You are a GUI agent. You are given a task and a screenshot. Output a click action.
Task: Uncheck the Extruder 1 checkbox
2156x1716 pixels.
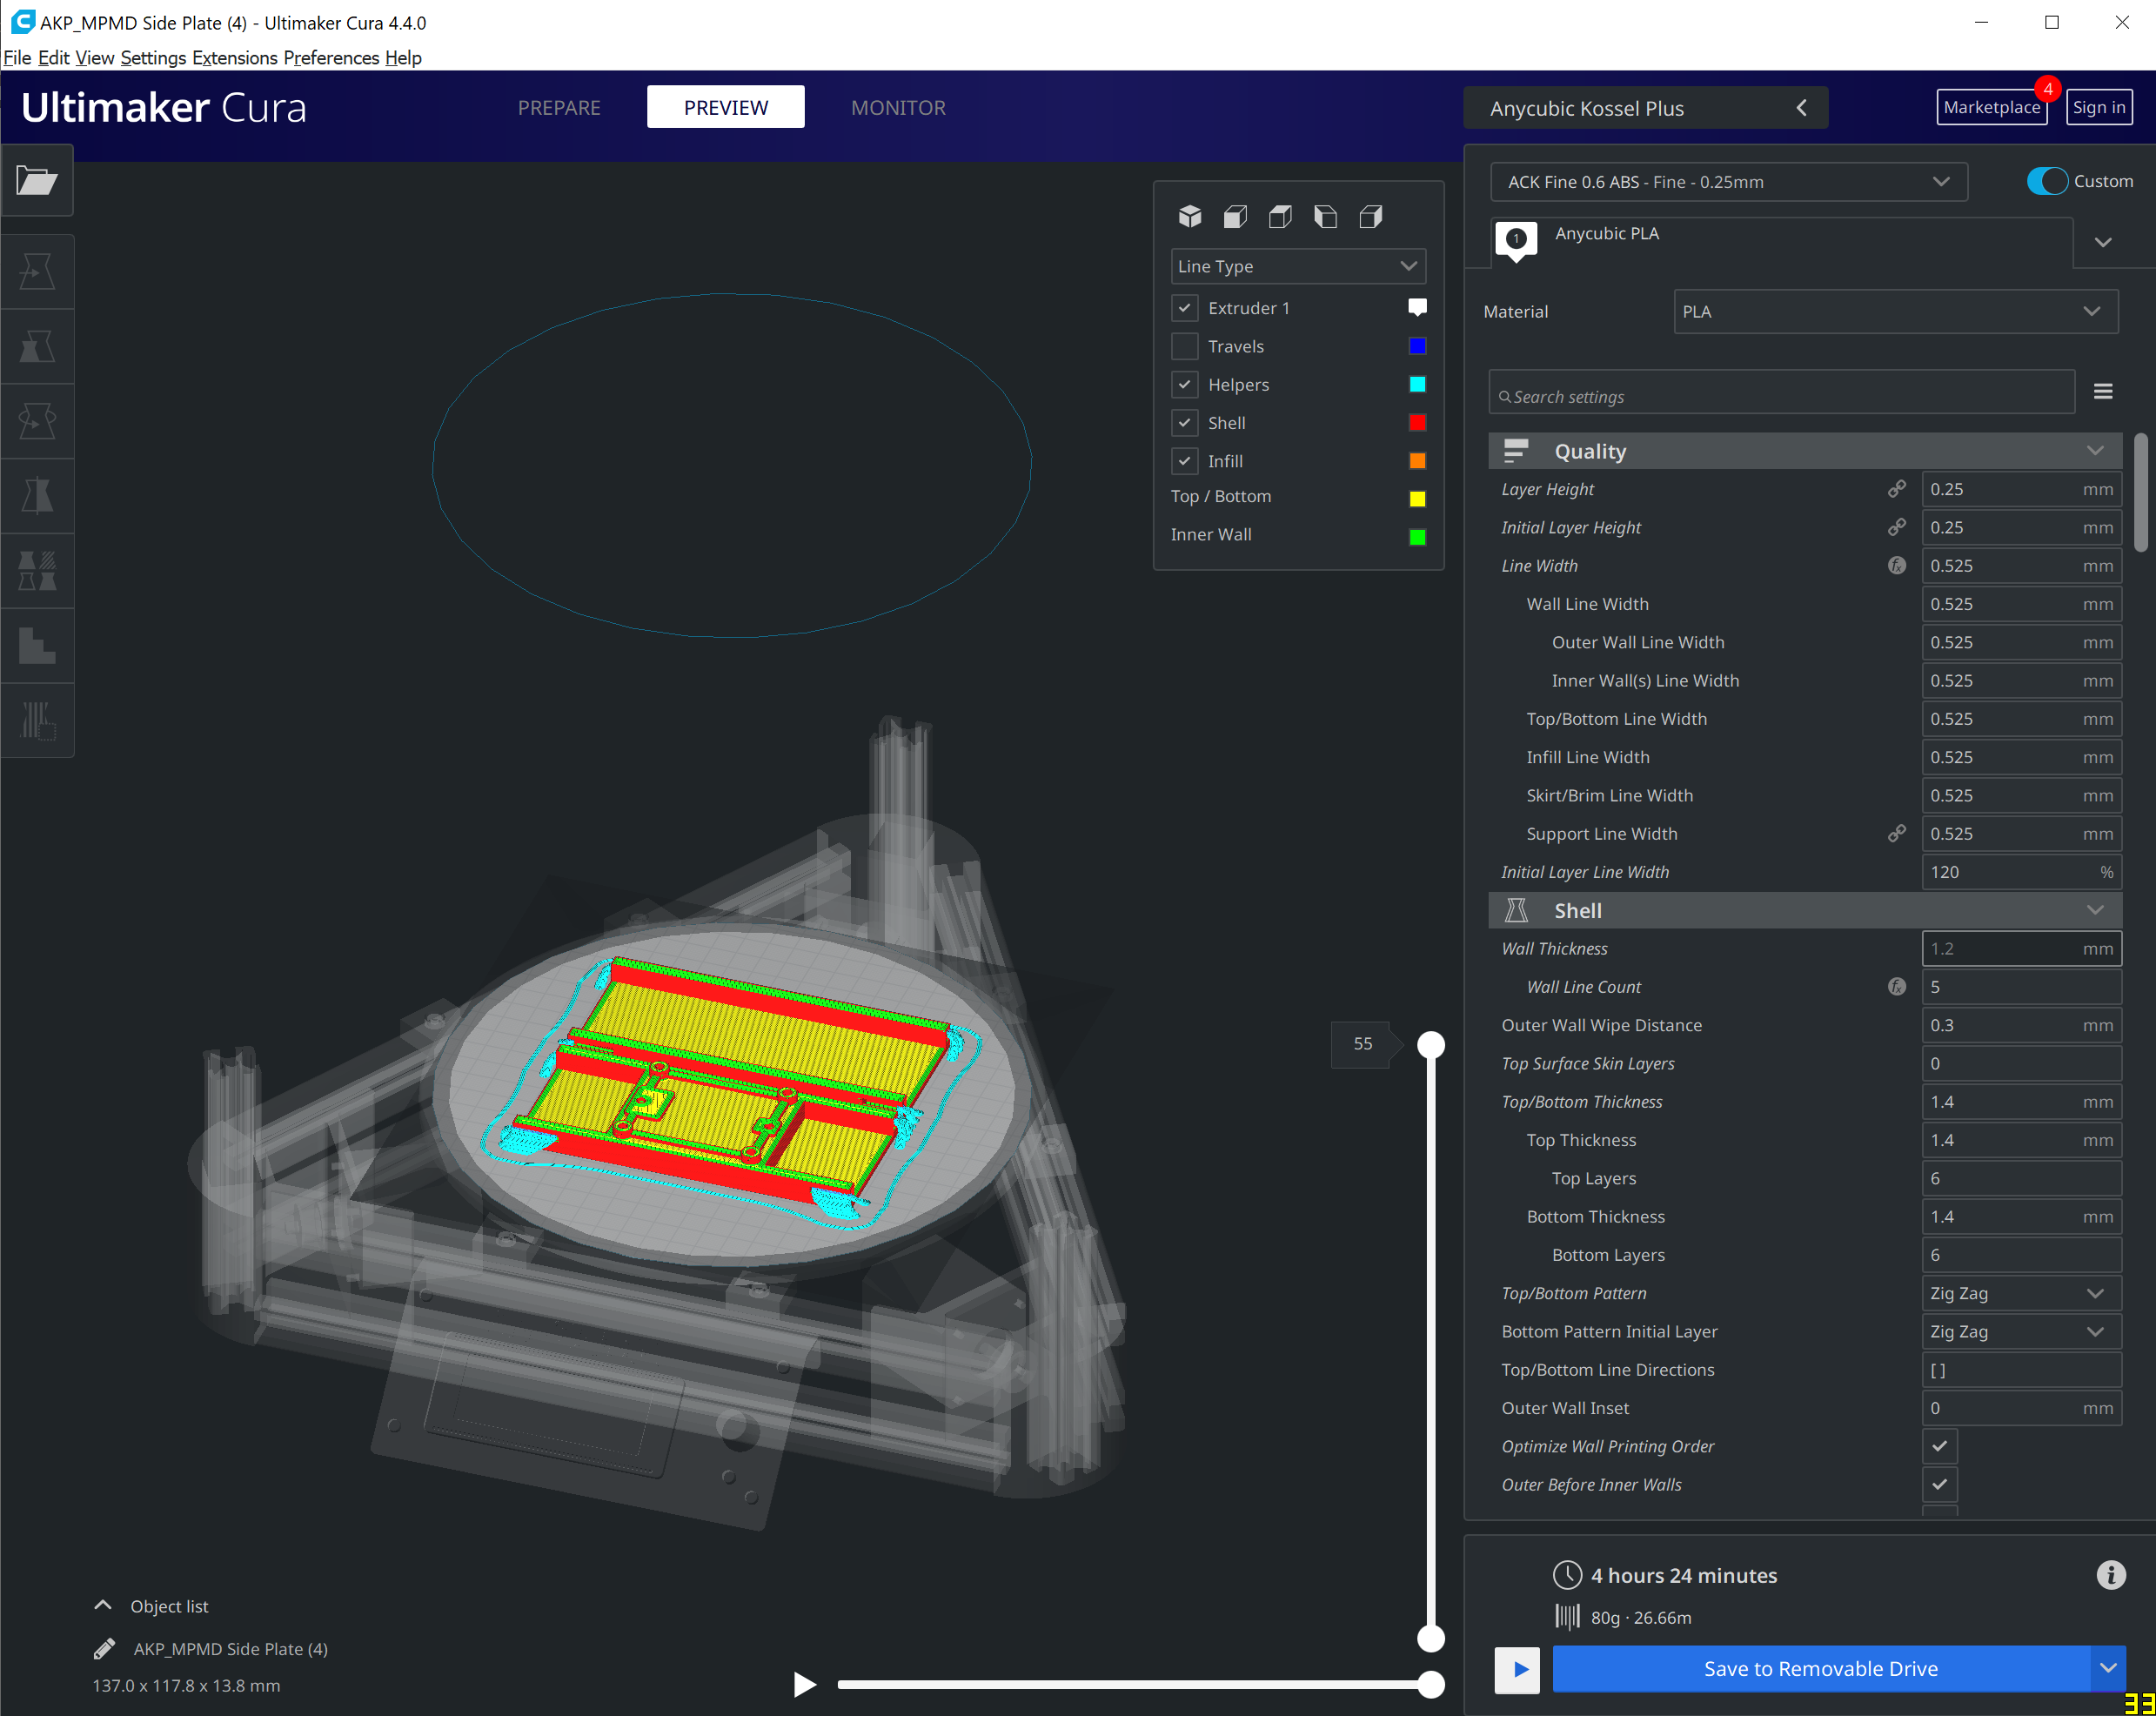click(1185, 308)
